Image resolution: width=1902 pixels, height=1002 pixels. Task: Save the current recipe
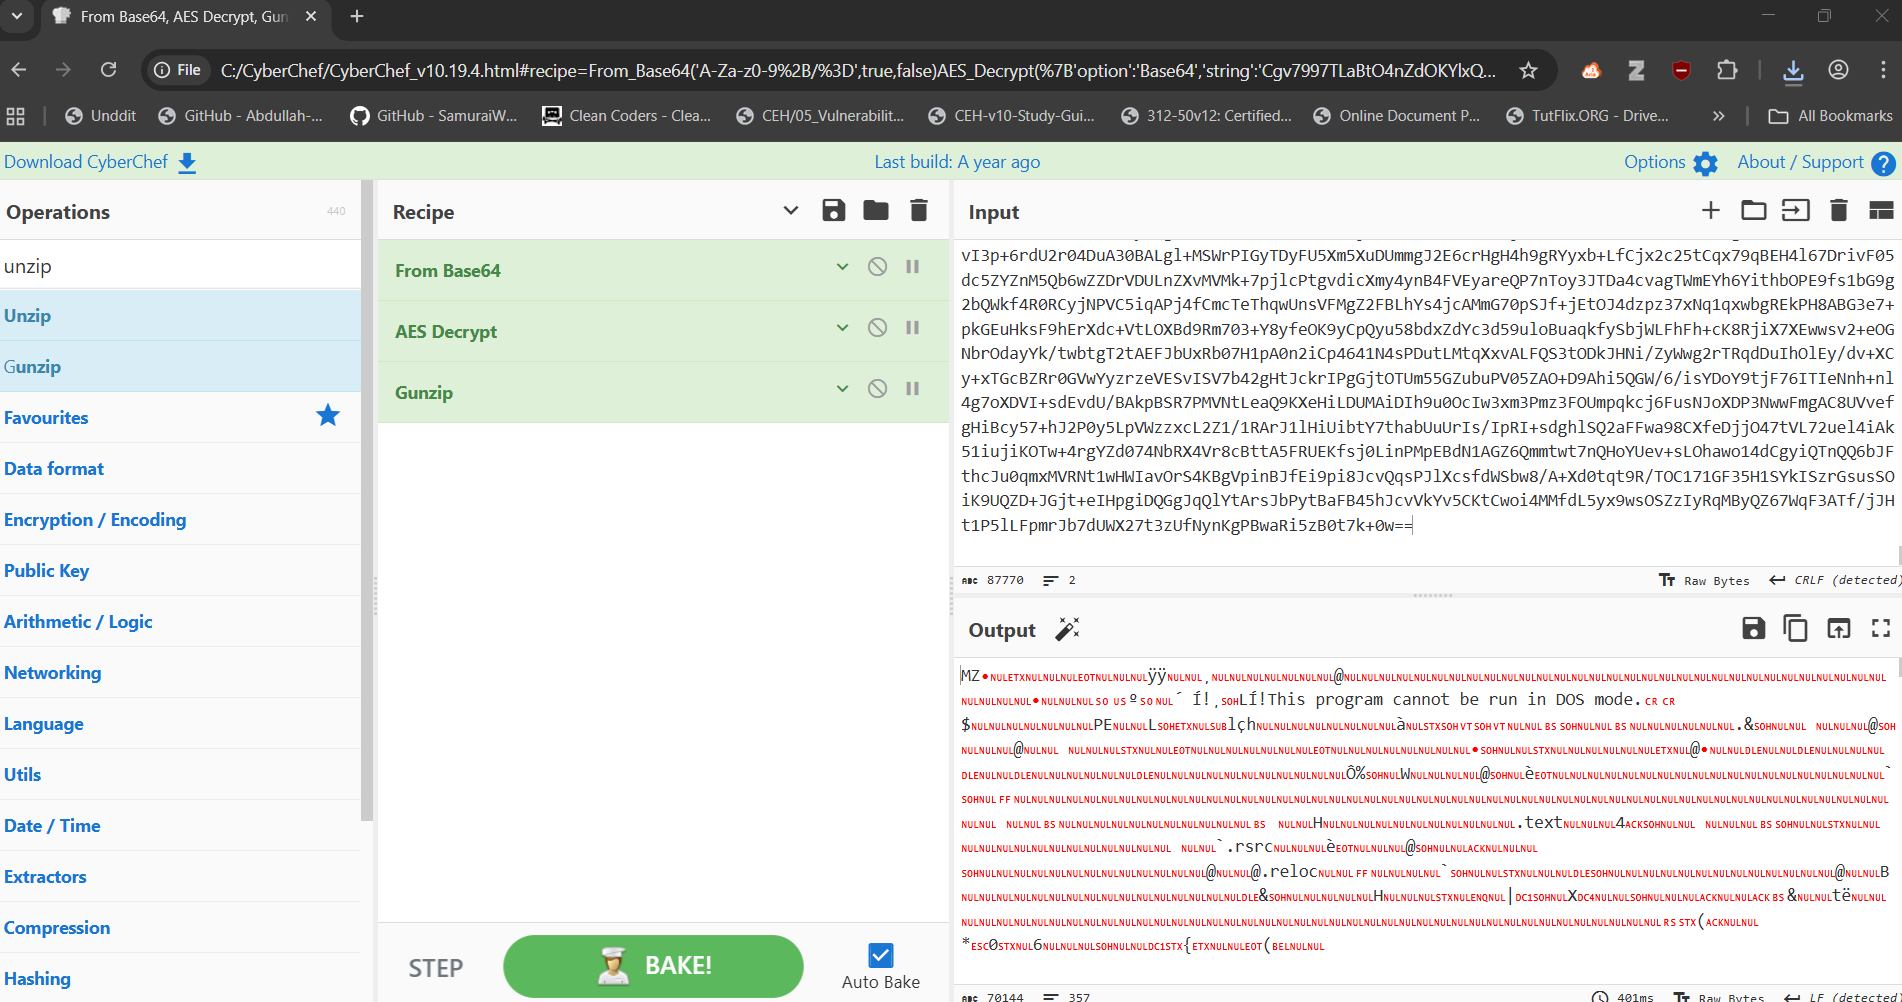point(833,211)
